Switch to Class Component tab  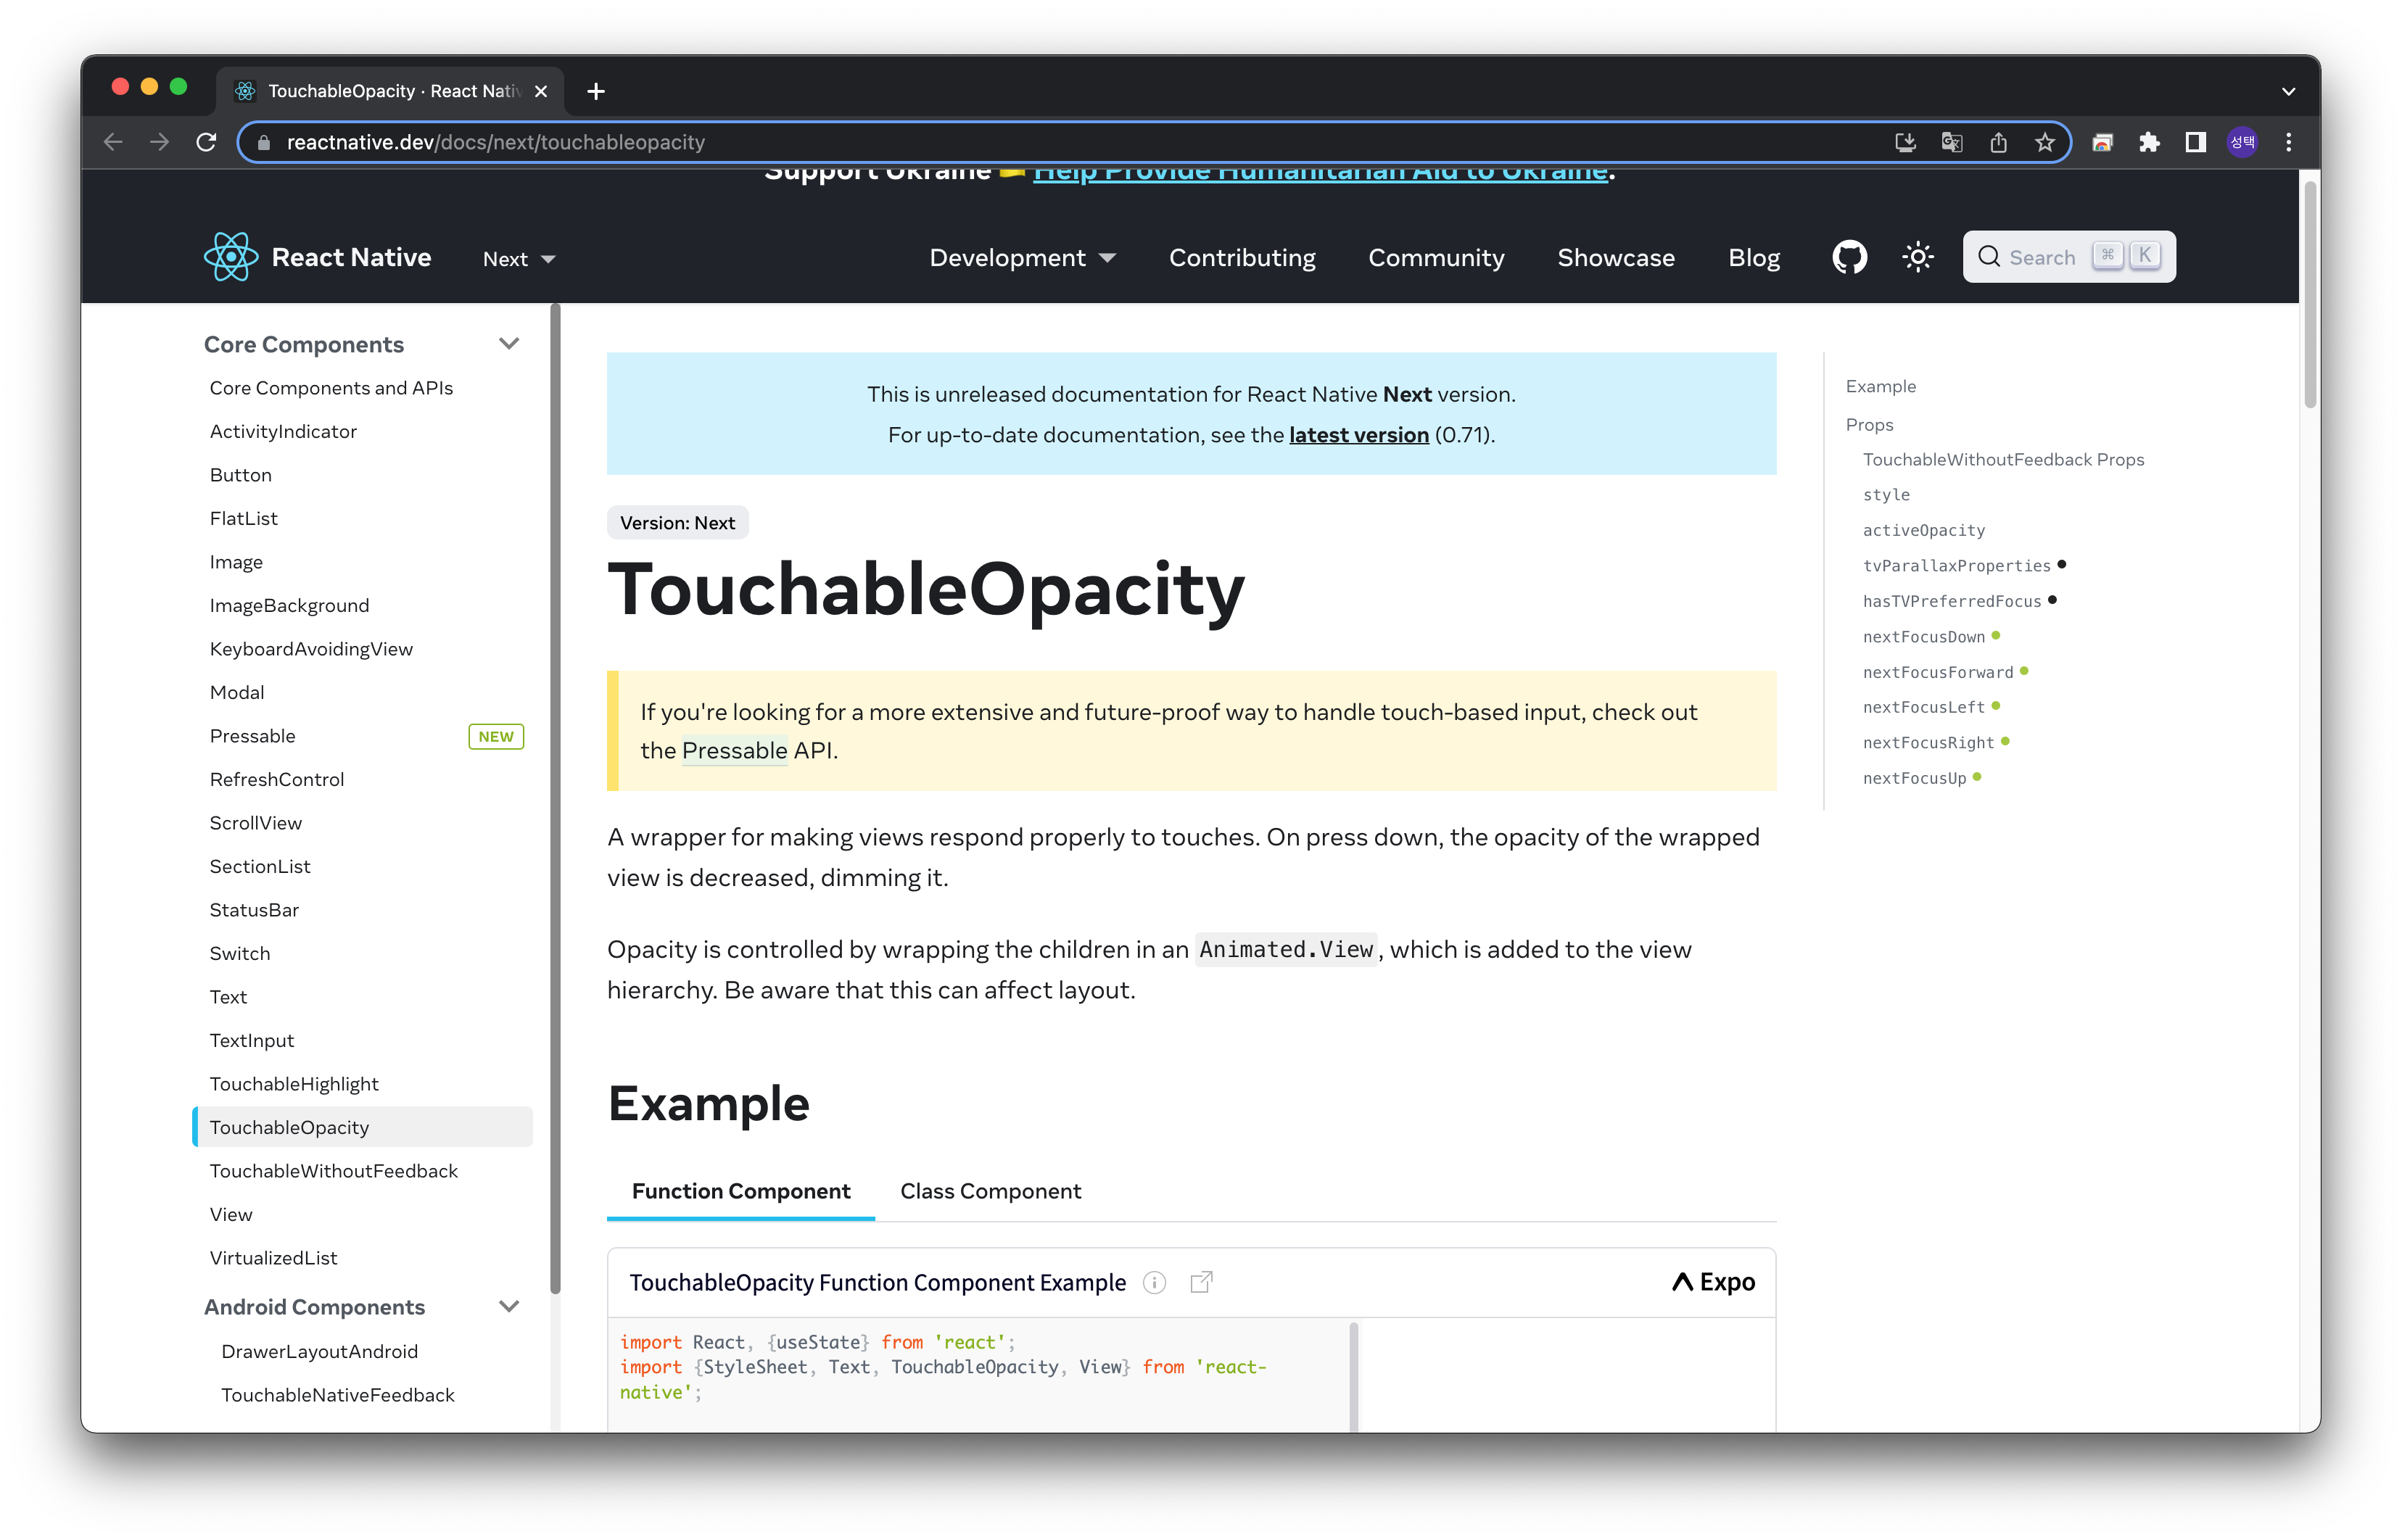990,1191
